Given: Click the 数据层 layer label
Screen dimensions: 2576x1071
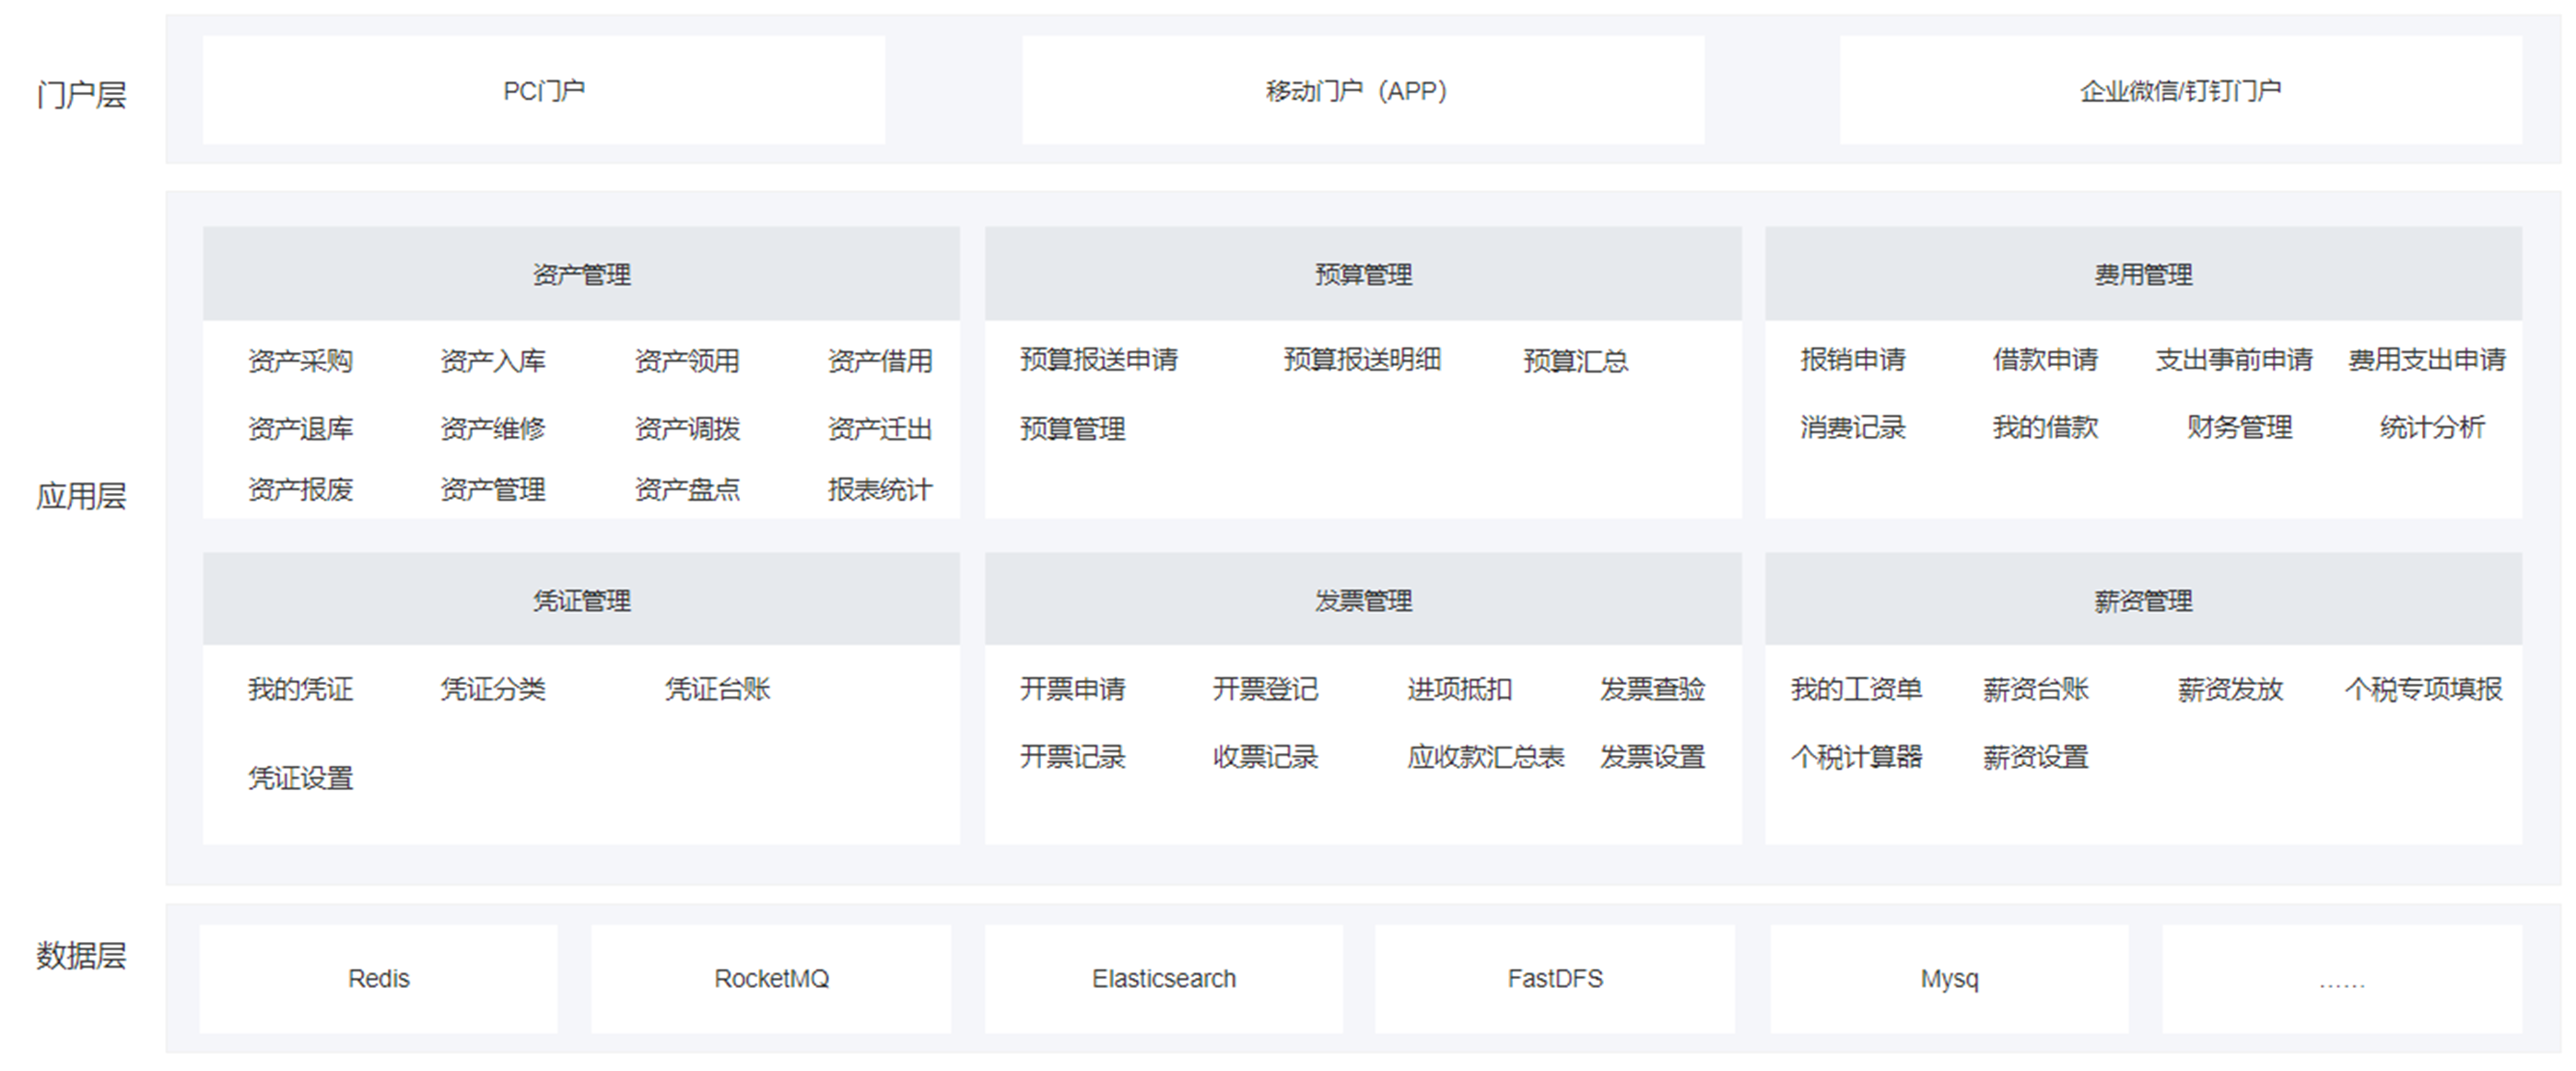Looking at the screenshot, I should click(x=81, y=955).
